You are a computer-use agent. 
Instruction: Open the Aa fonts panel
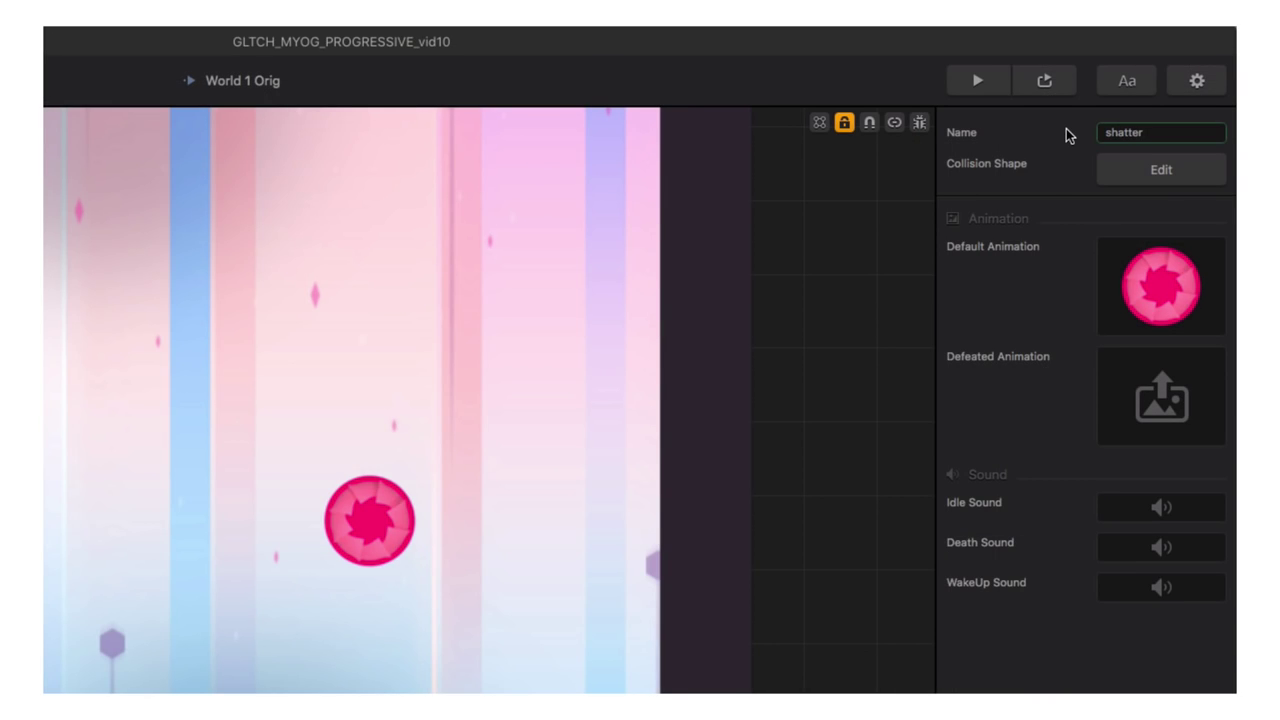coord(1127,81)
